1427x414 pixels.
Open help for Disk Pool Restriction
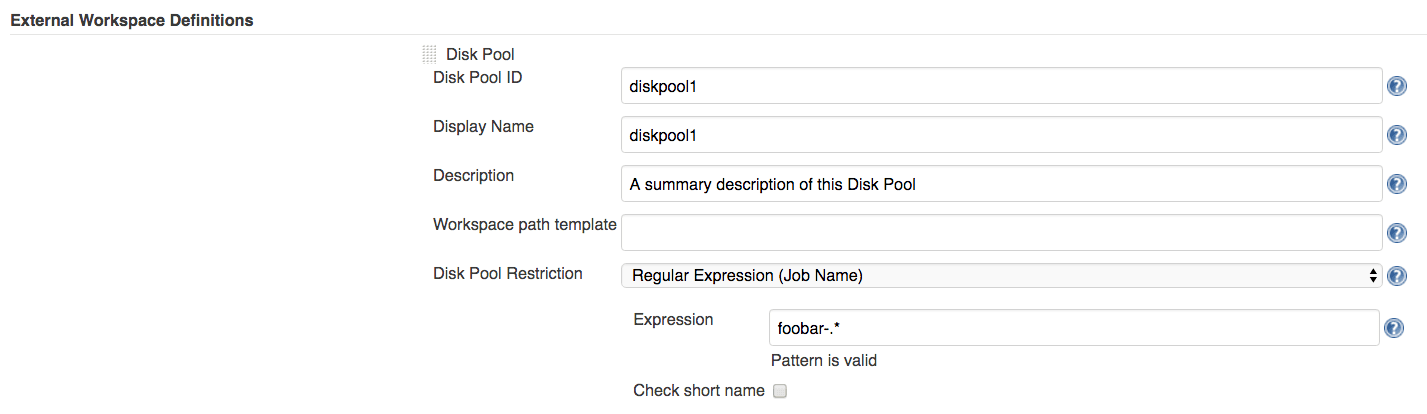1397,276
